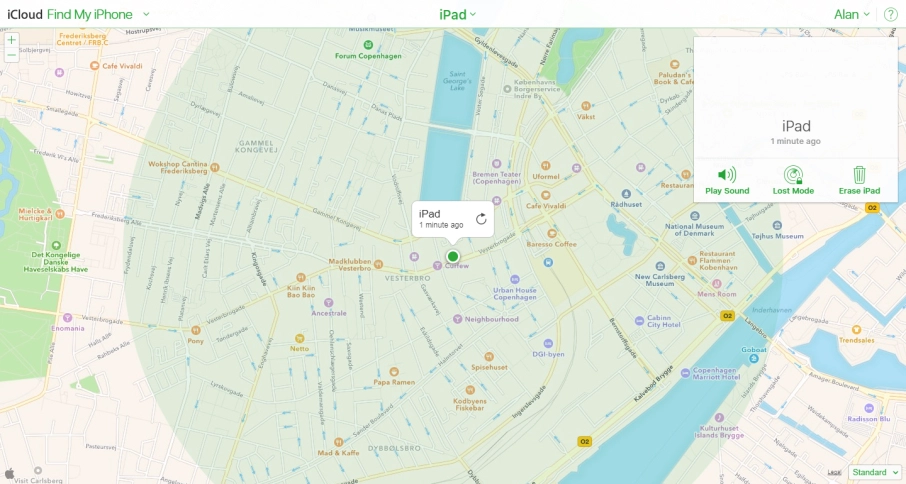The width and height of the screenshot is (906, 484).
Task: Open the iPad devices dropdown
Action: [x=457, y=14]
